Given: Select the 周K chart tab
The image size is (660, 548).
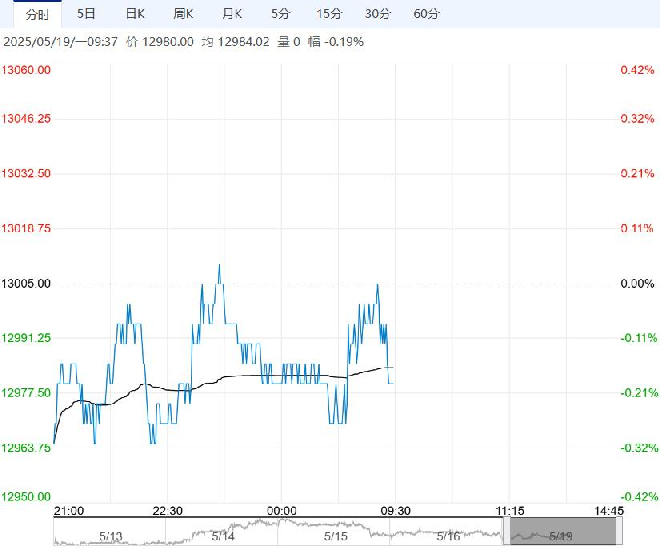Looking at the screenshot, I should [x=184, y=14].
